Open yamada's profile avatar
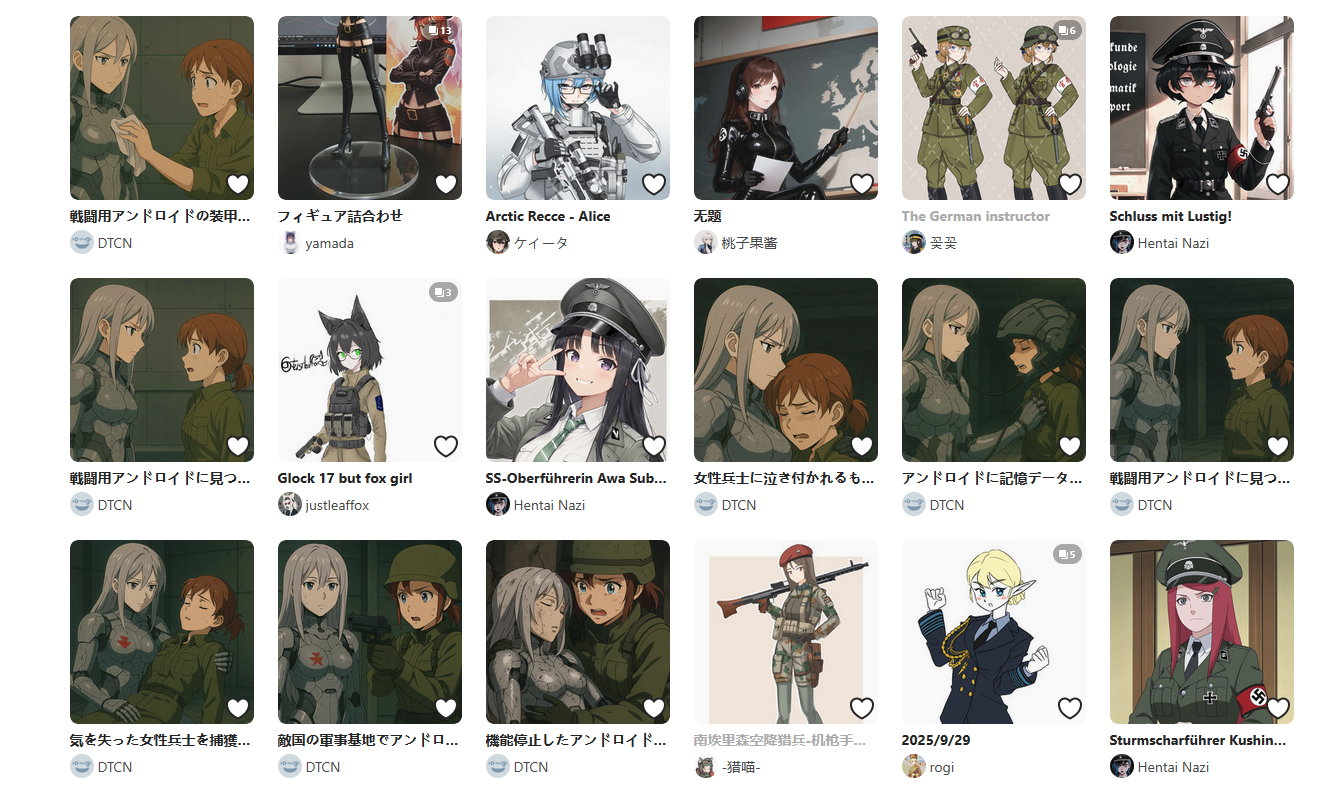The height and width of the screenshot is (793, 1337). 290,242
